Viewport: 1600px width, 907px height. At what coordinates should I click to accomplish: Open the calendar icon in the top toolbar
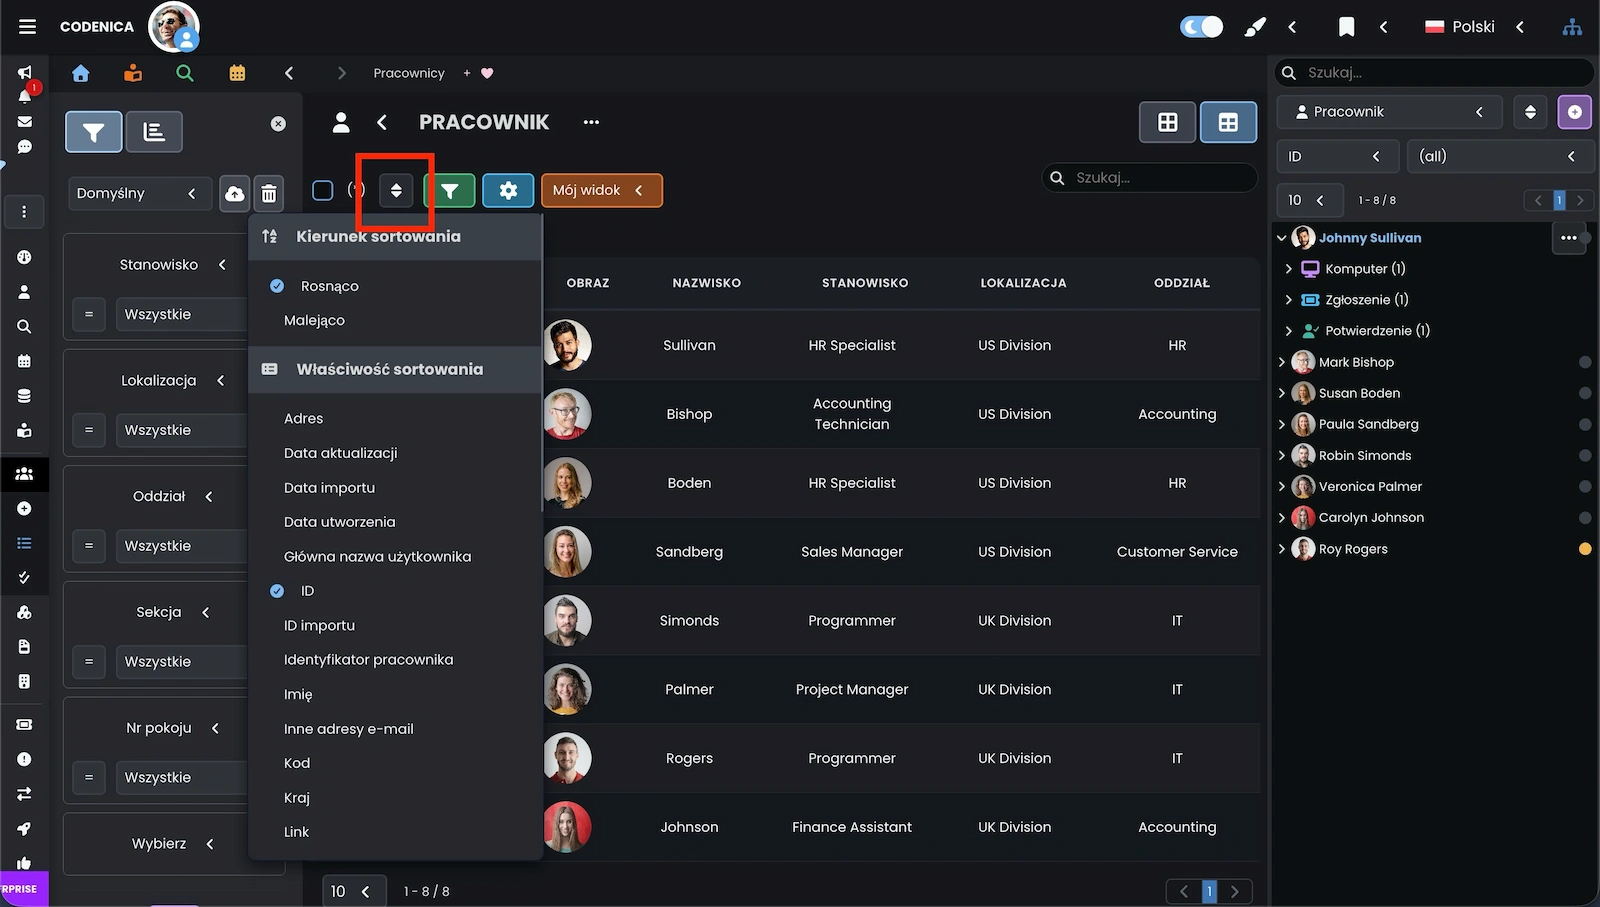tap(237, 73)
